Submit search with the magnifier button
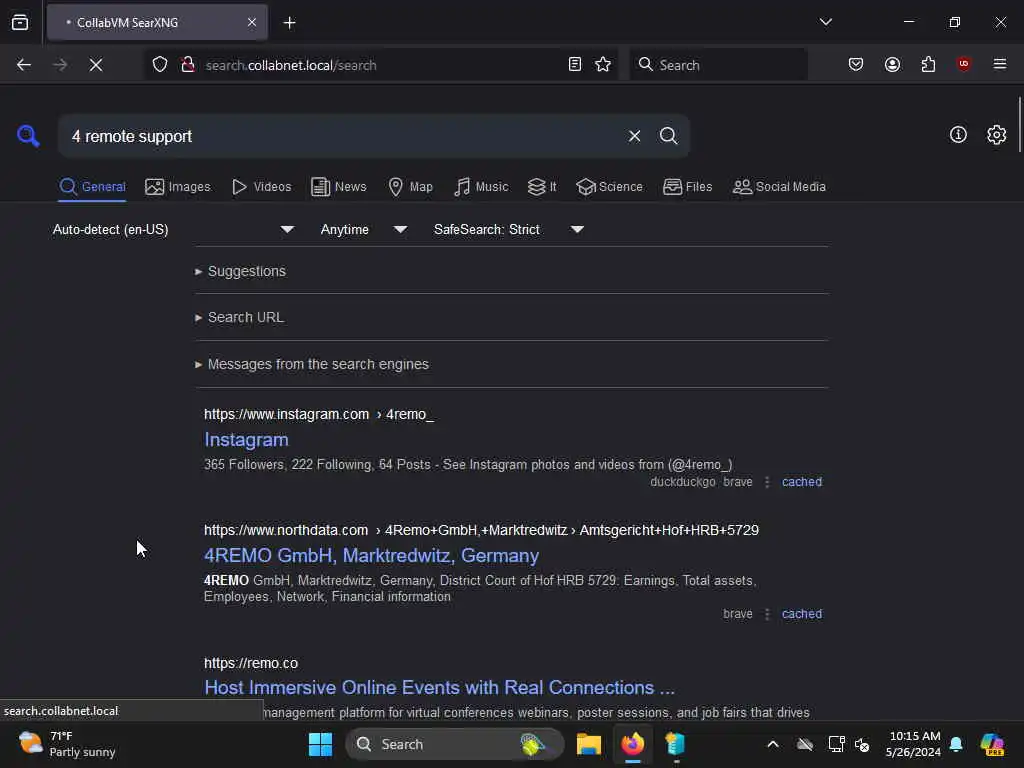Viewport: 1024px width, 768px height. 668,136
